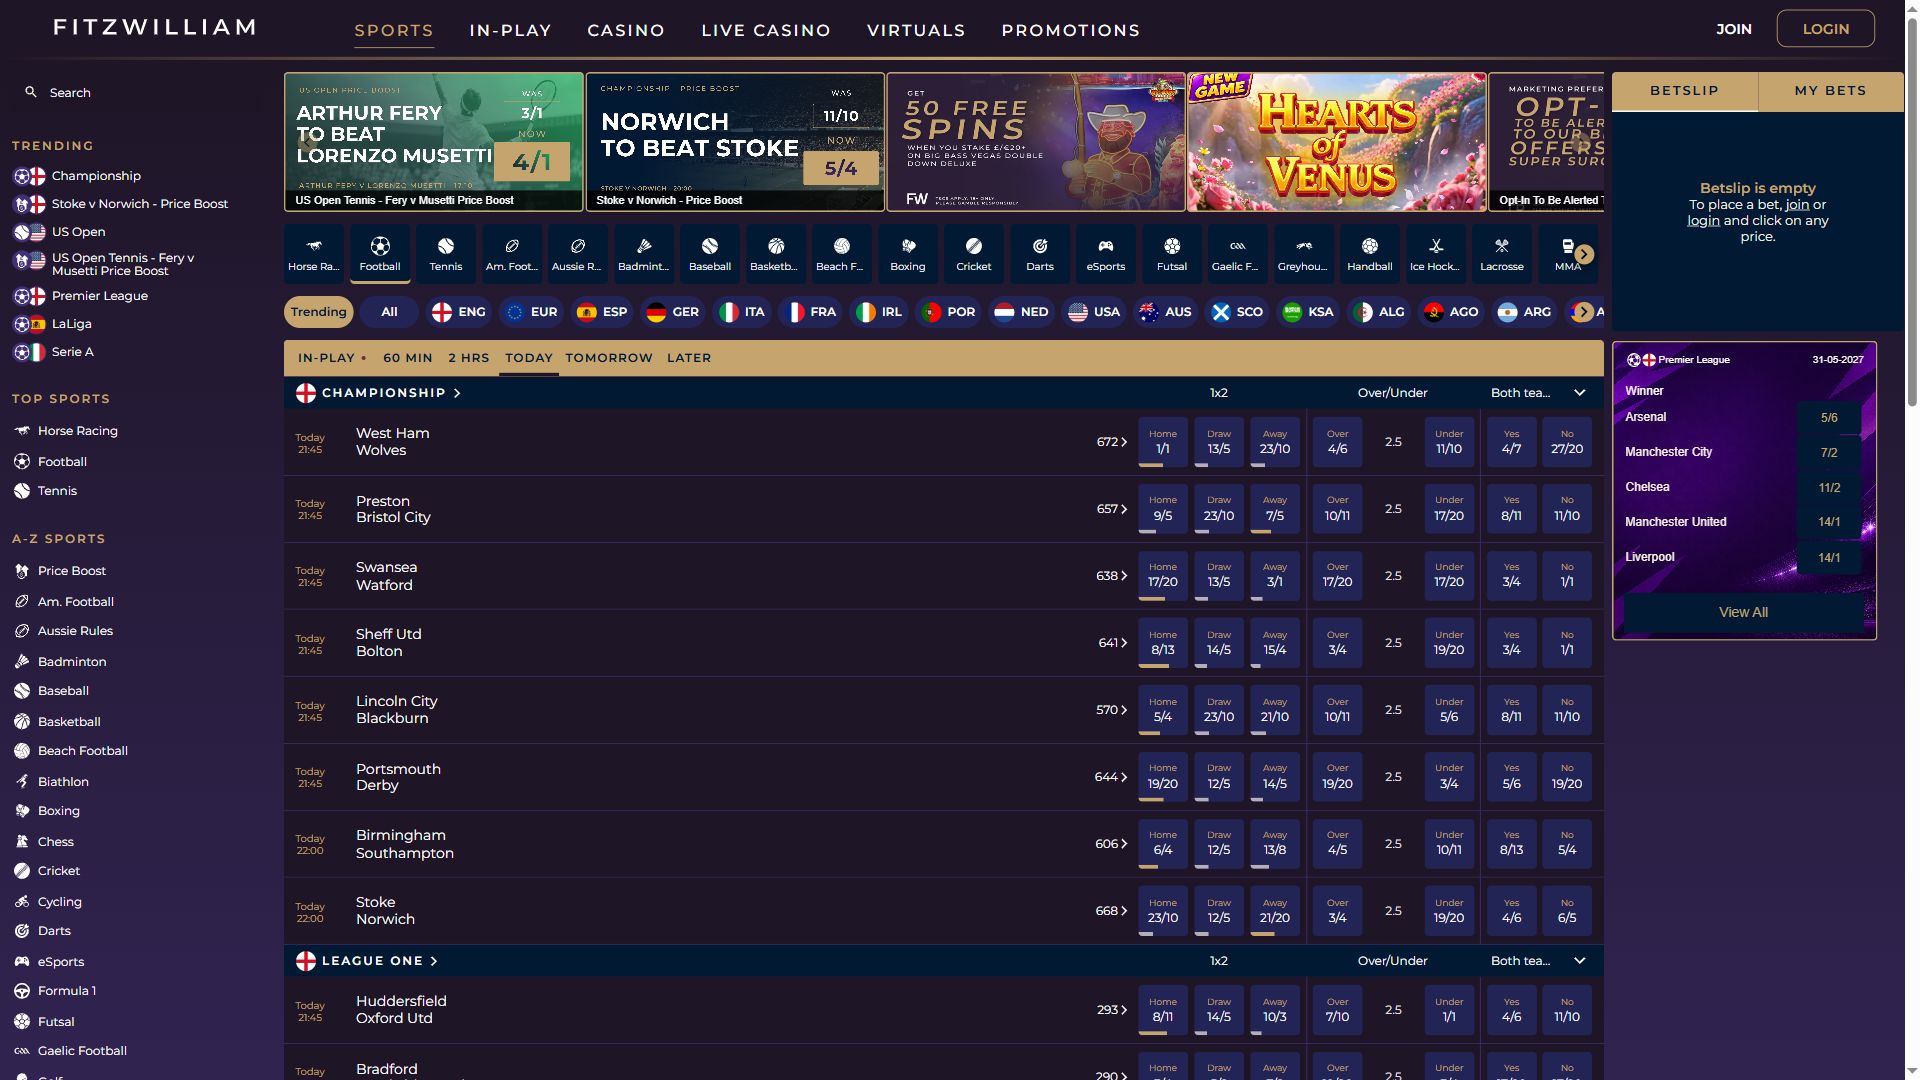This screenshot has width=1920, height=1080.
Task: Click the search magnifier icon
Action: [31, 92]
